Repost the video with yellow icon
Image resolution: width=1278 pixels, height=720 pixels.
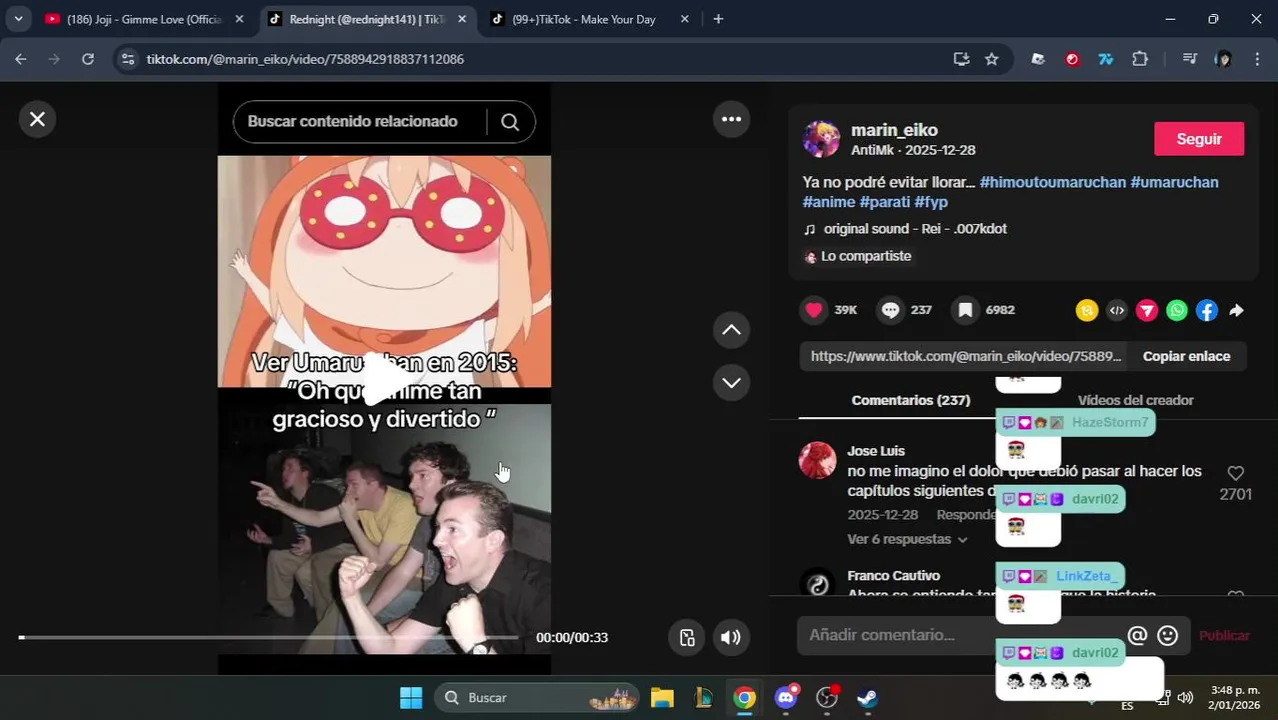(x=1087, y=311)
